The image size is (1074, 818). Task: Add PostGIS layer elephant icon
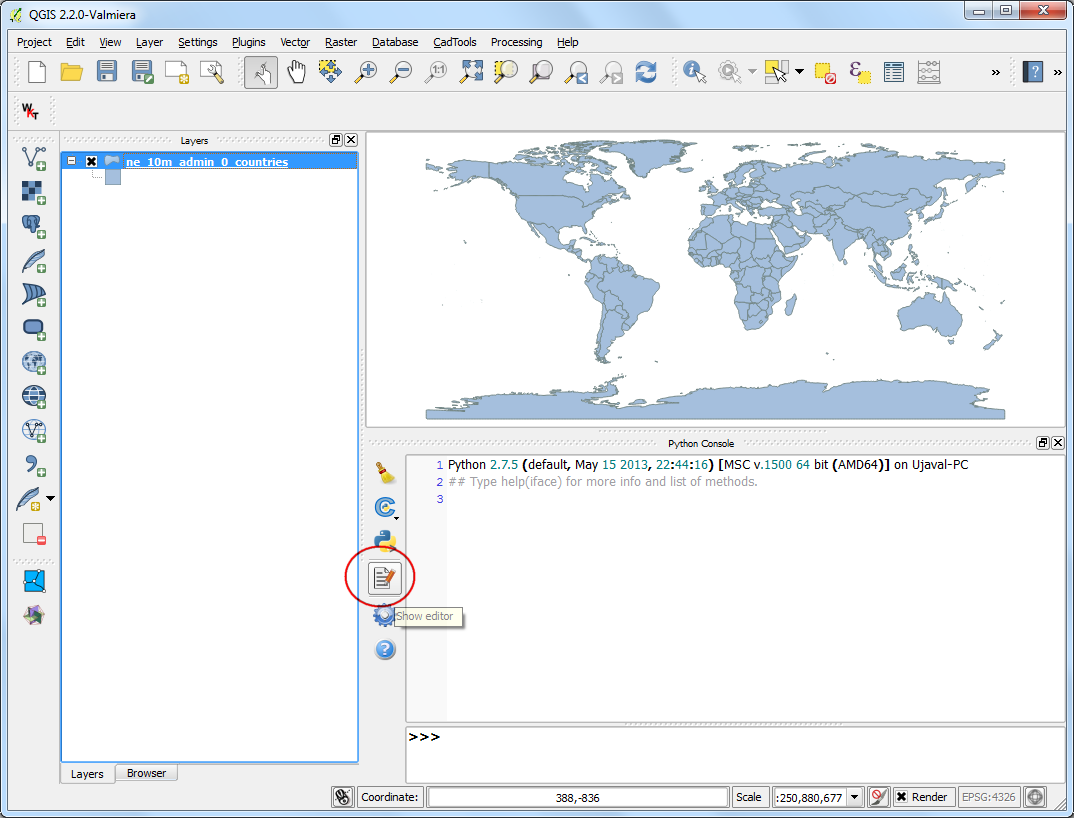(x=34, y=226)
